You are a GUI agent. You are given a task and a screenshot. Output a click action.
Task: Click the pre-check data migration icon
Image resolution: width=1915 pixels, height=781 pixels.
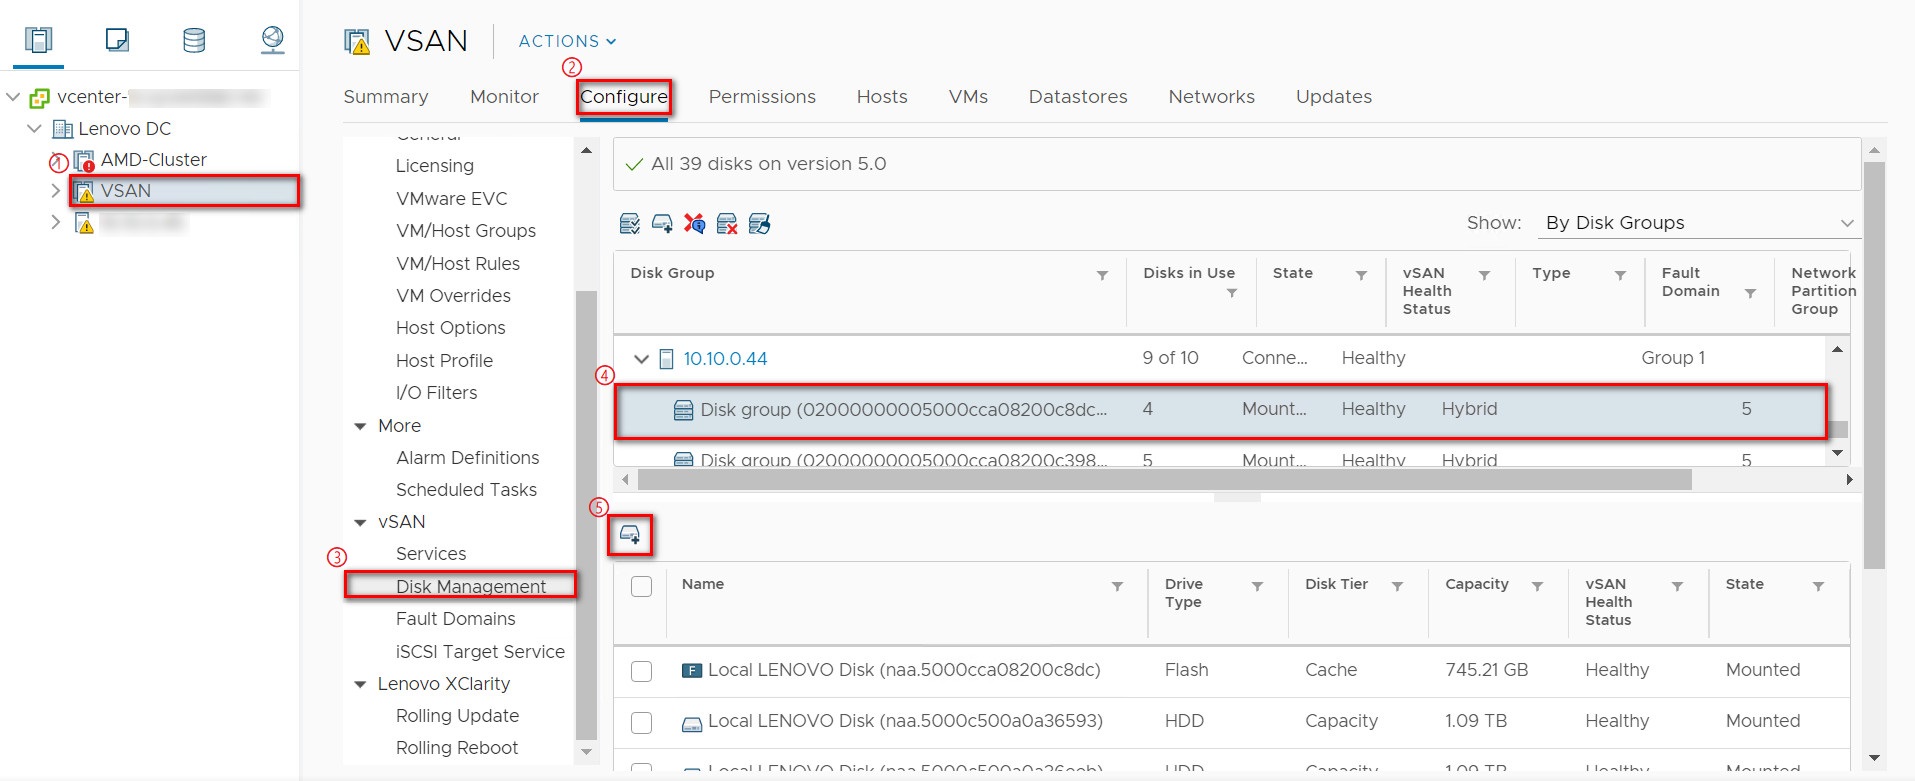(694, 224)
